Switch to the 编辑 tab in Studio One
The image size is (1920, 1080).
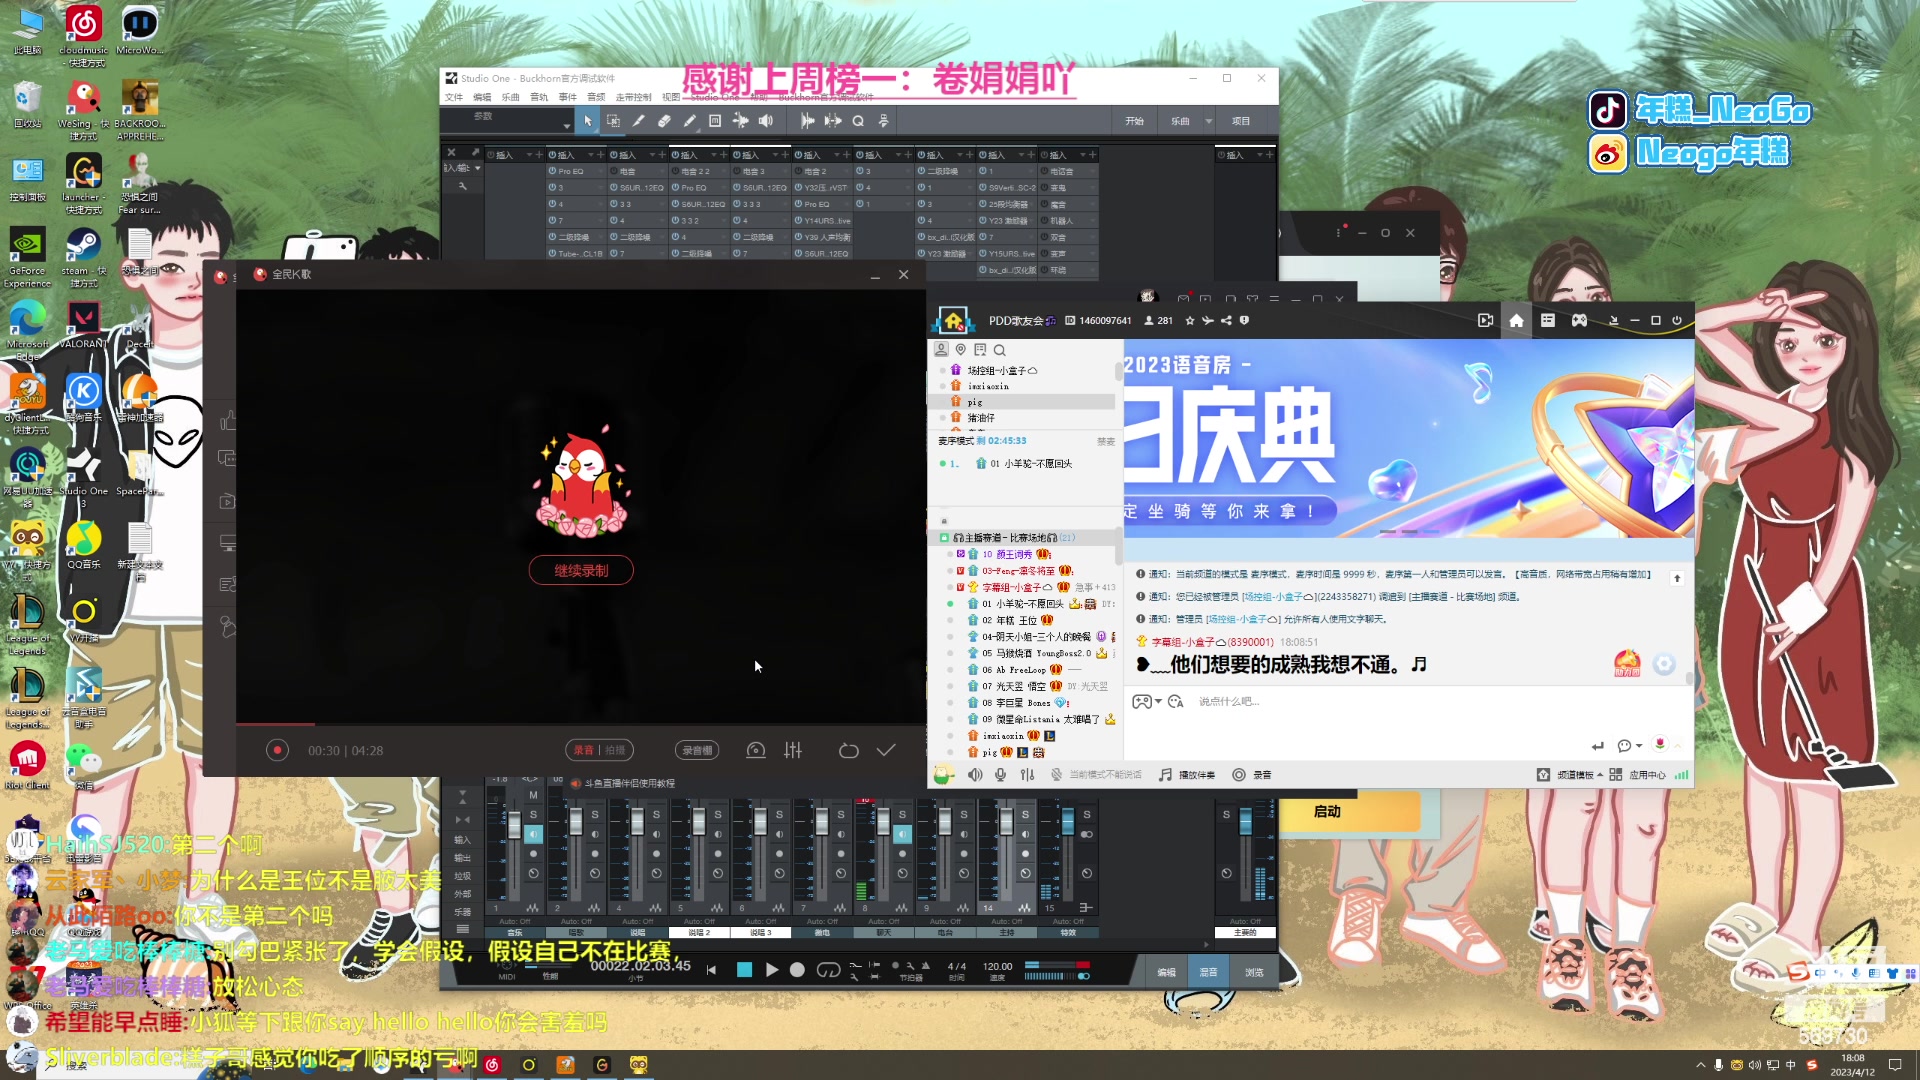[1166, 972]
